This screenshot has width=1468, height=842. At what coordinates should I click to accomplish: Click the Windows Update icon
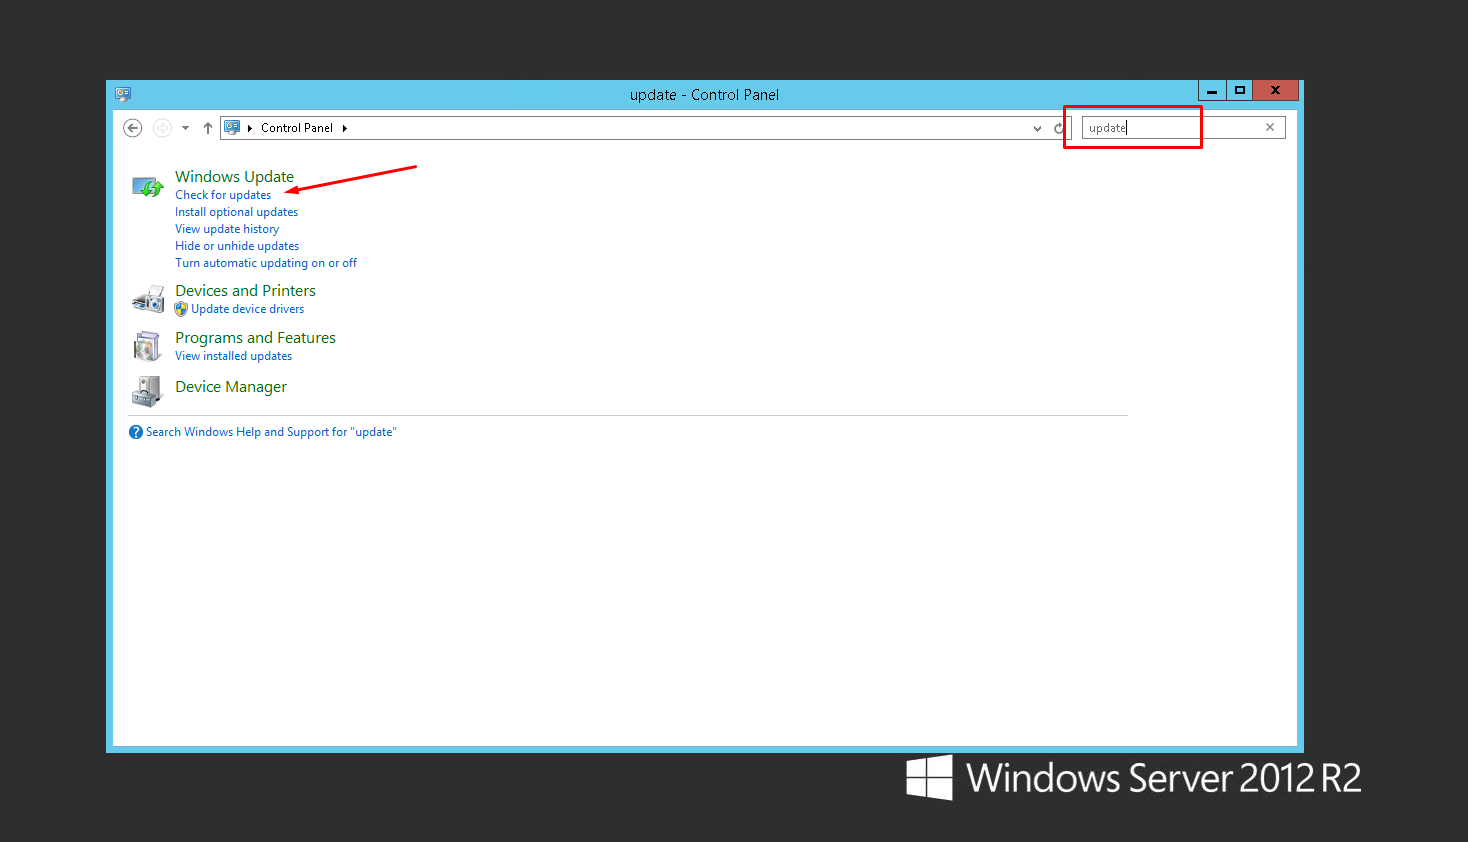(x=148, y=187)
